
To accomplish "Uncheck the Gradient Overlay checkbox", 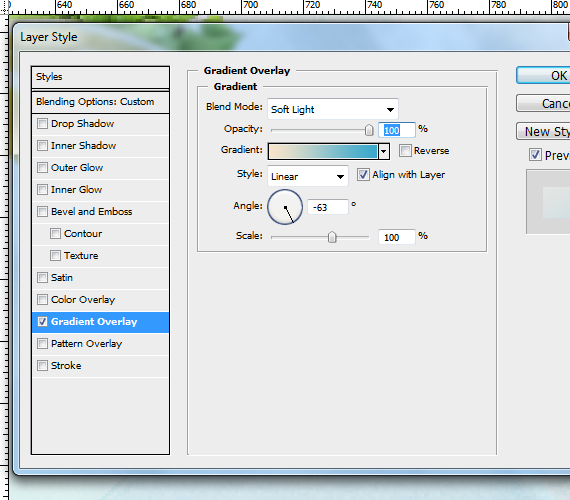I will click(43, 322).
